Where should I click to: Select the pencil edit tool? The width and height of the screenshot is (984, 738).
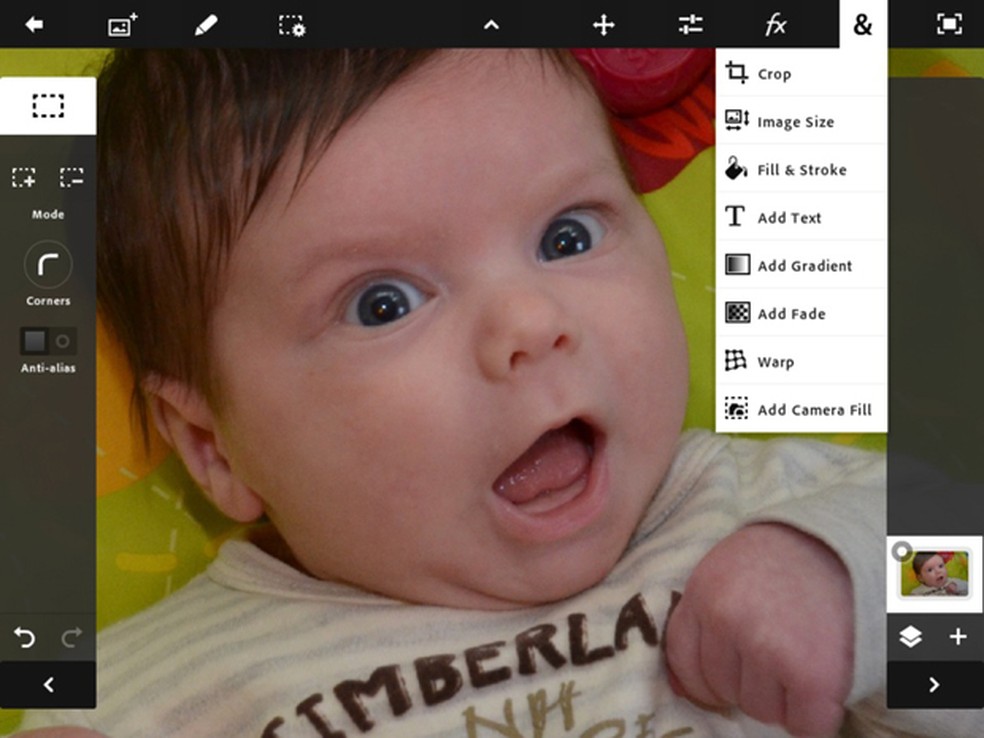click(206, 25)
